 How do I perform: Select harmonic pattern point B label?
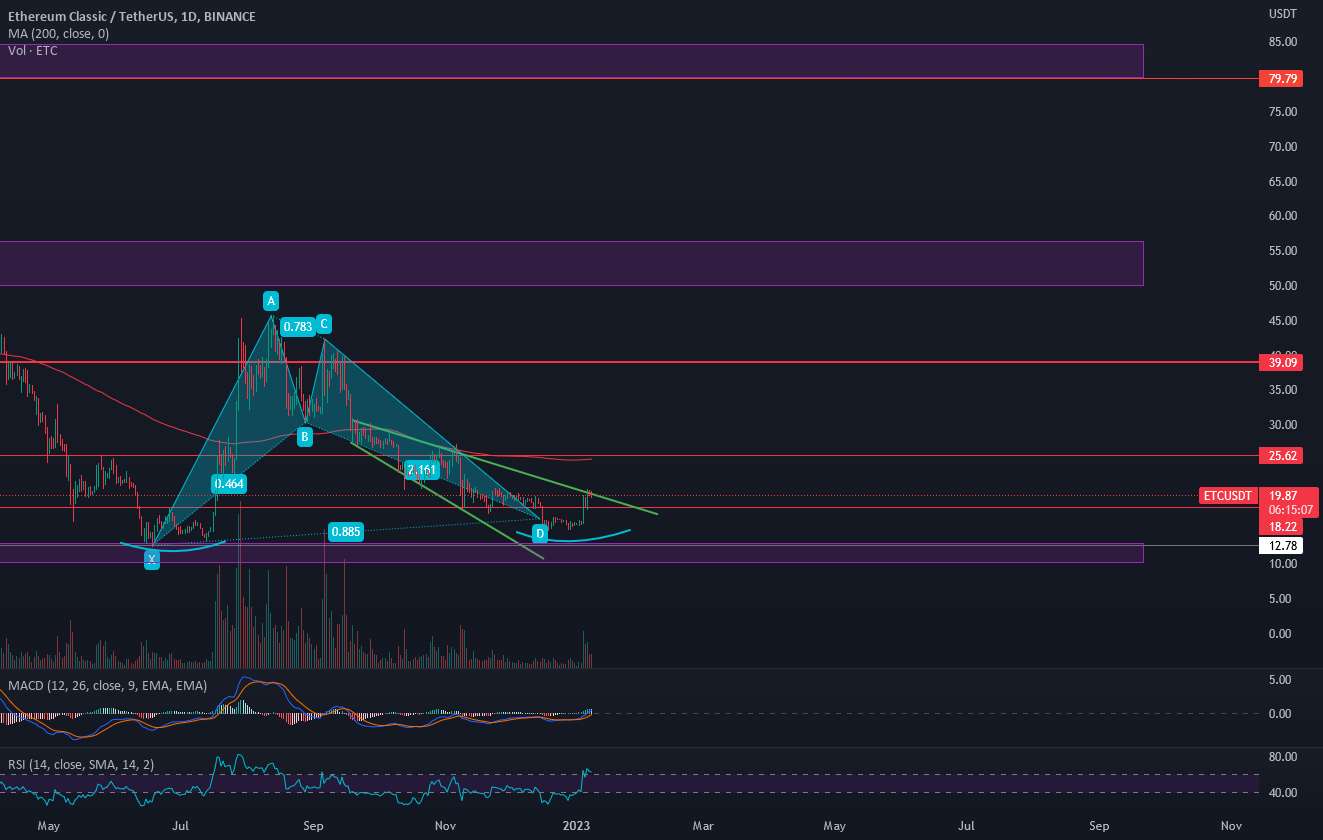coord(305,436)
